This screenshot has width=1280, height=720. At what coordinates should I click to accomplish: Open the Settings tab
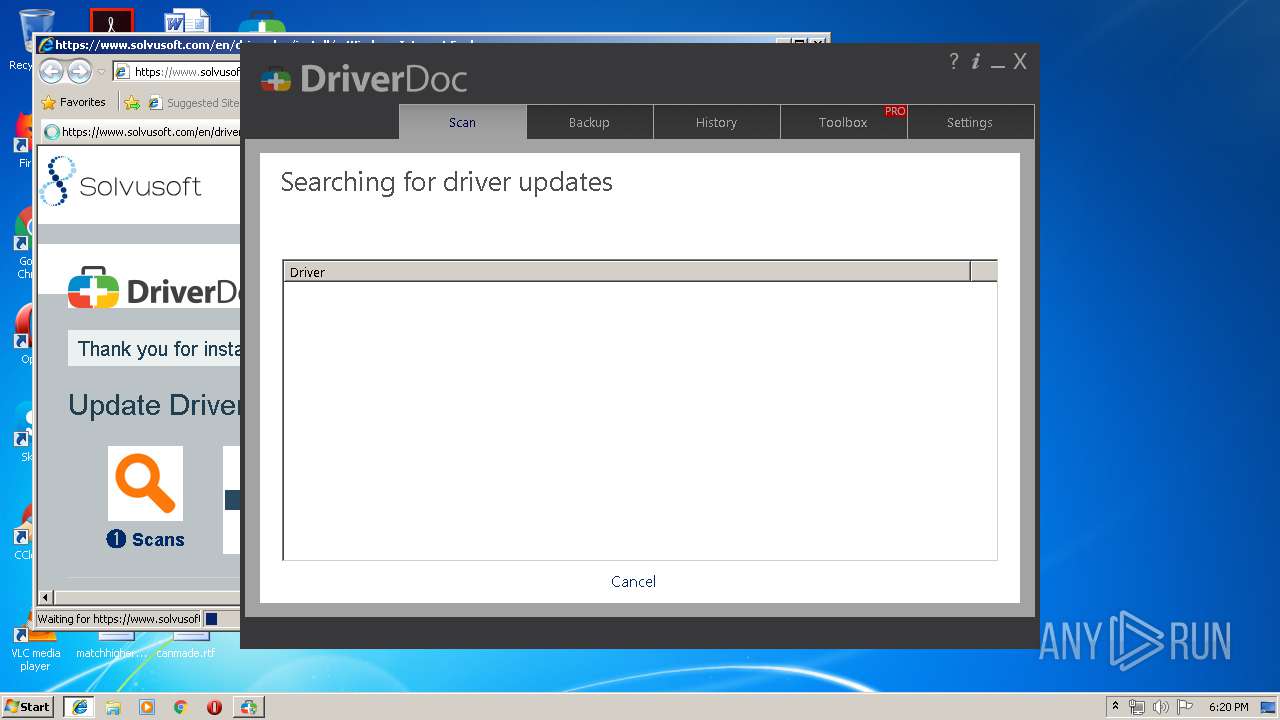click(970, 122)
